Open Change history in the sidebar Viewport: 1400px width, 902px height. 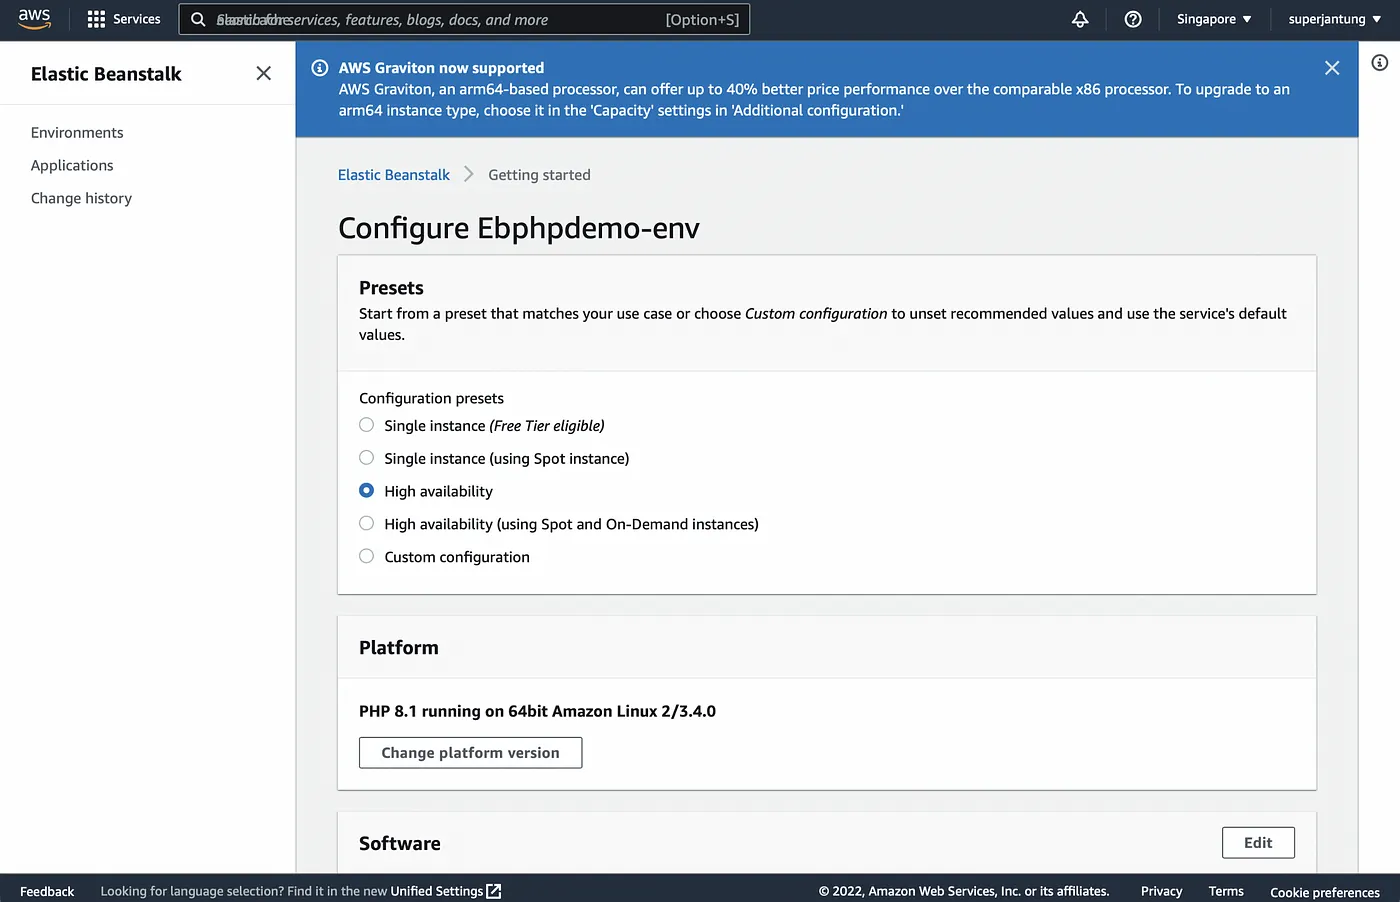click(81, 199)
